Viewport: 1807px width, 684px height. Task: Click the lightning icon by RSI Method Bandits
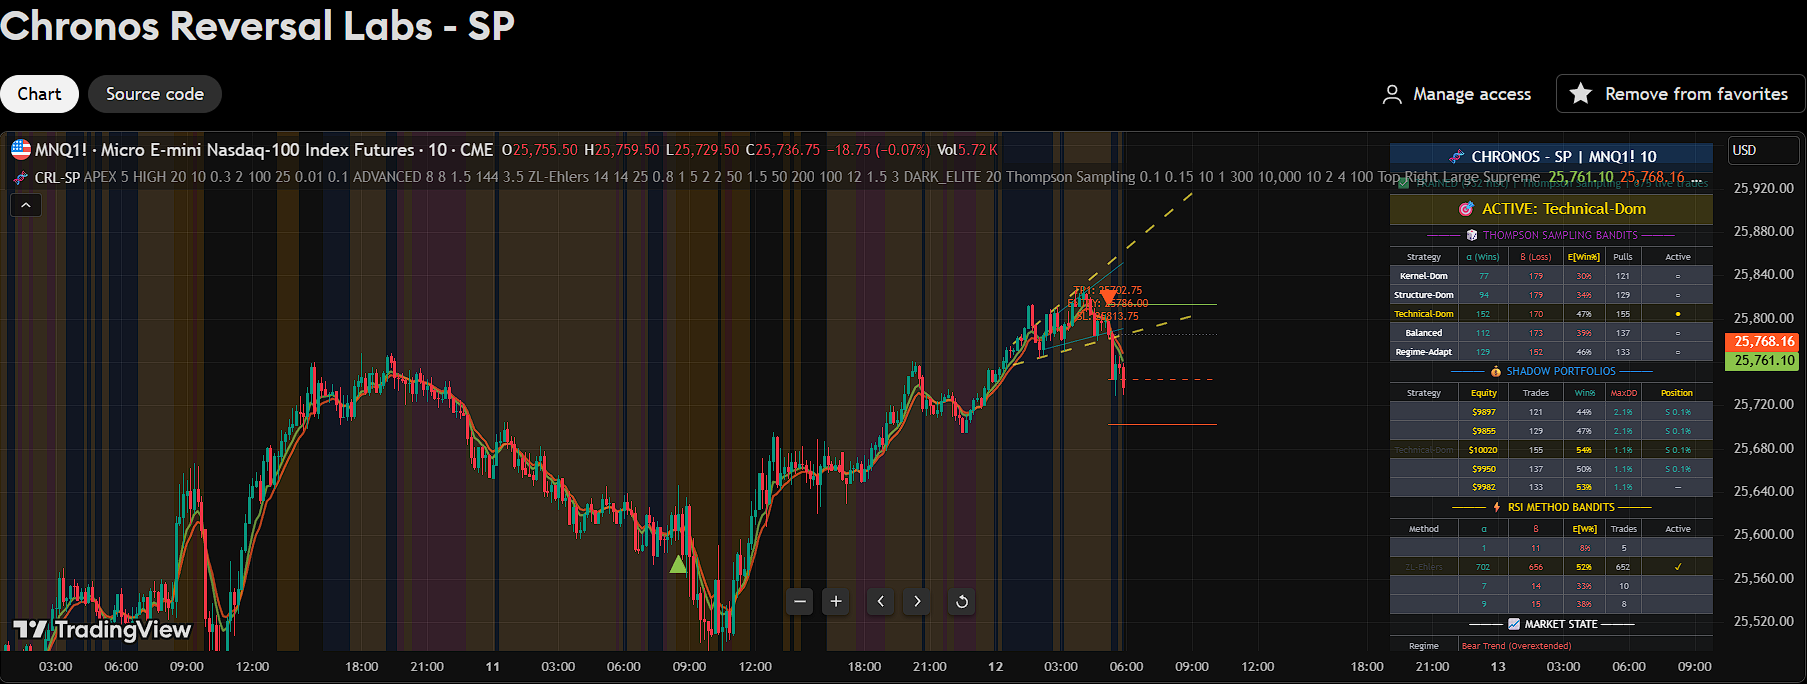[1497, 507]
